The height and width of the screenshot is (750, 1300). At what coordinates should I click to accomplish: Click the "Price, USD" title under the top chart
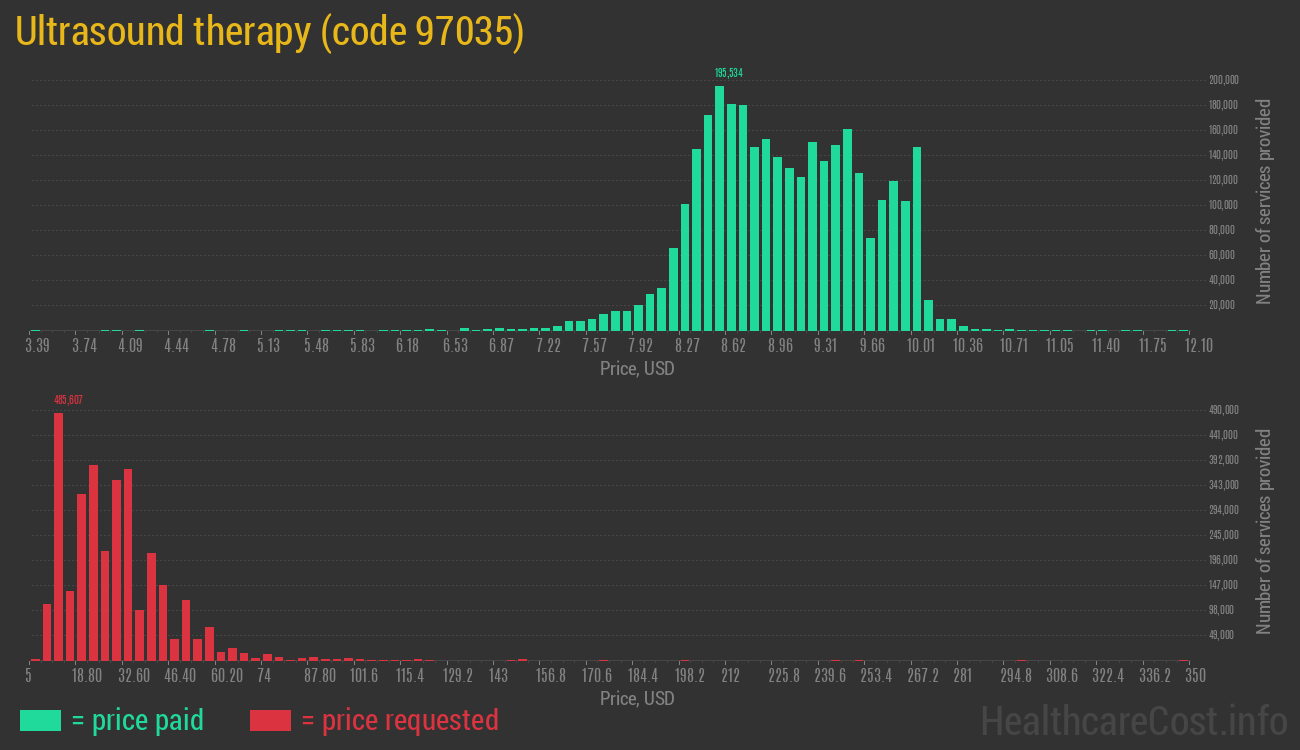[x=637, y=369]
